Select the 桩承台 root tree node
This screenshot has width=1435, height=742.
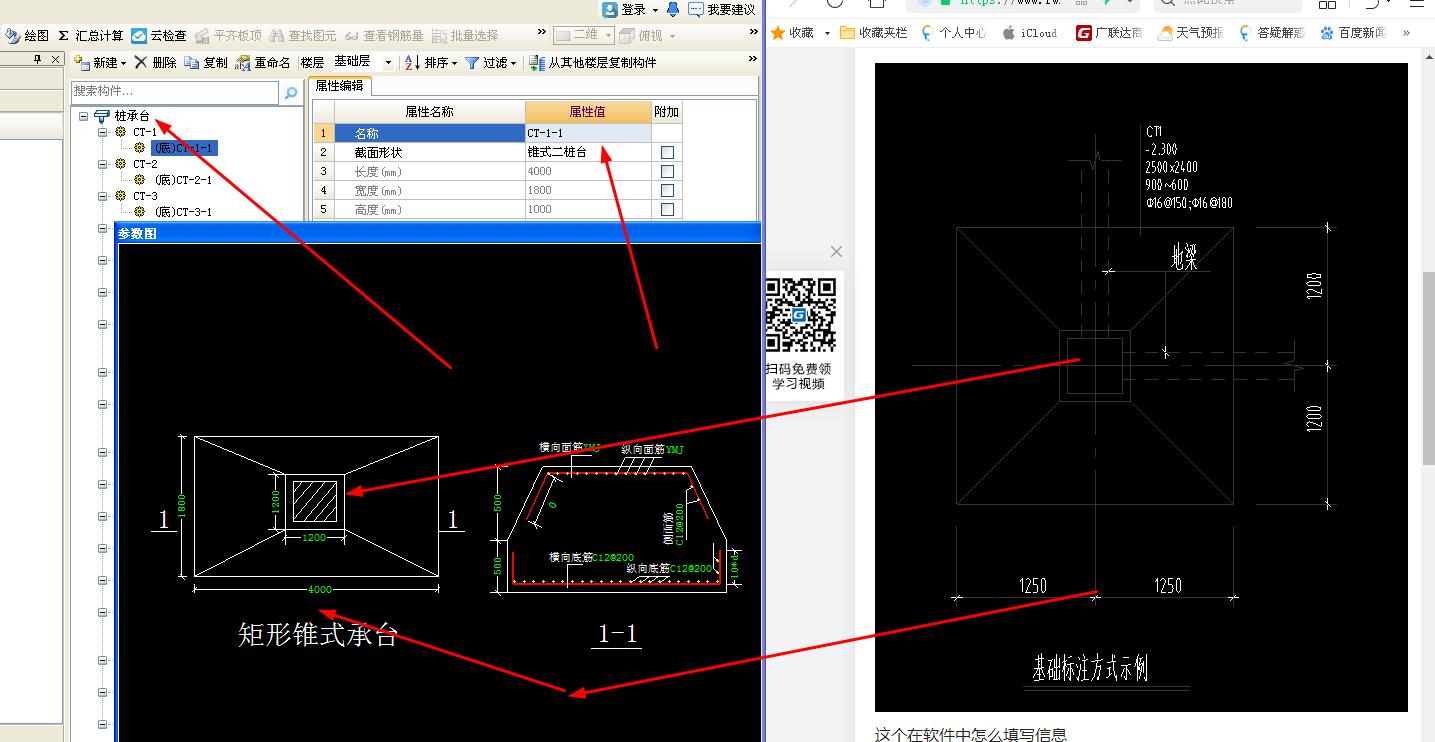coord(131,116)
